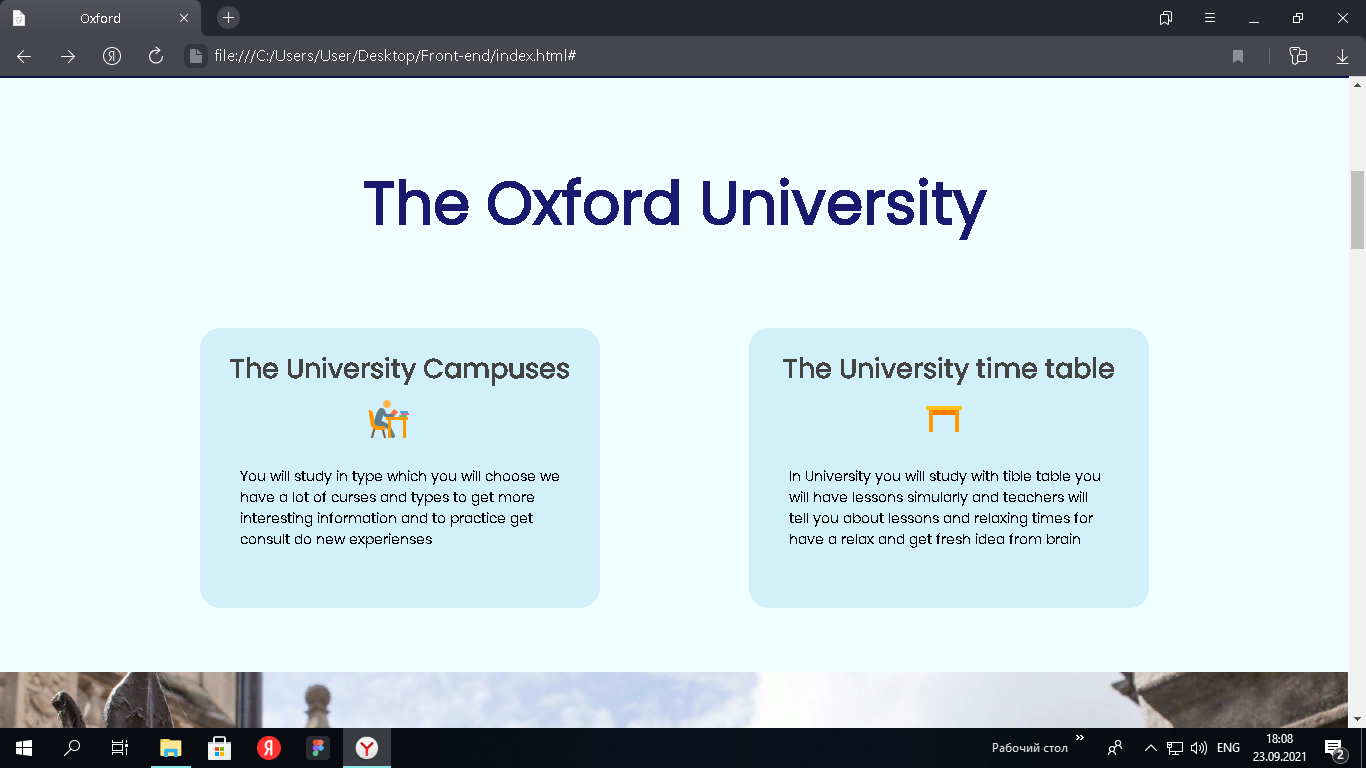1366x768 pixels.
Task: Reload the current page
Action: [156, 56]
